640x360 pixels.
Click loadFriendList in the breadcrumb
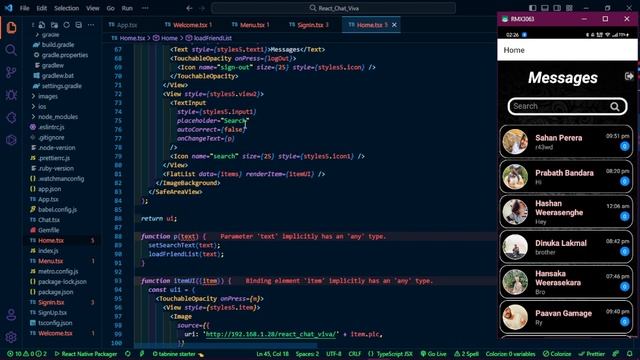click(212, 38)
